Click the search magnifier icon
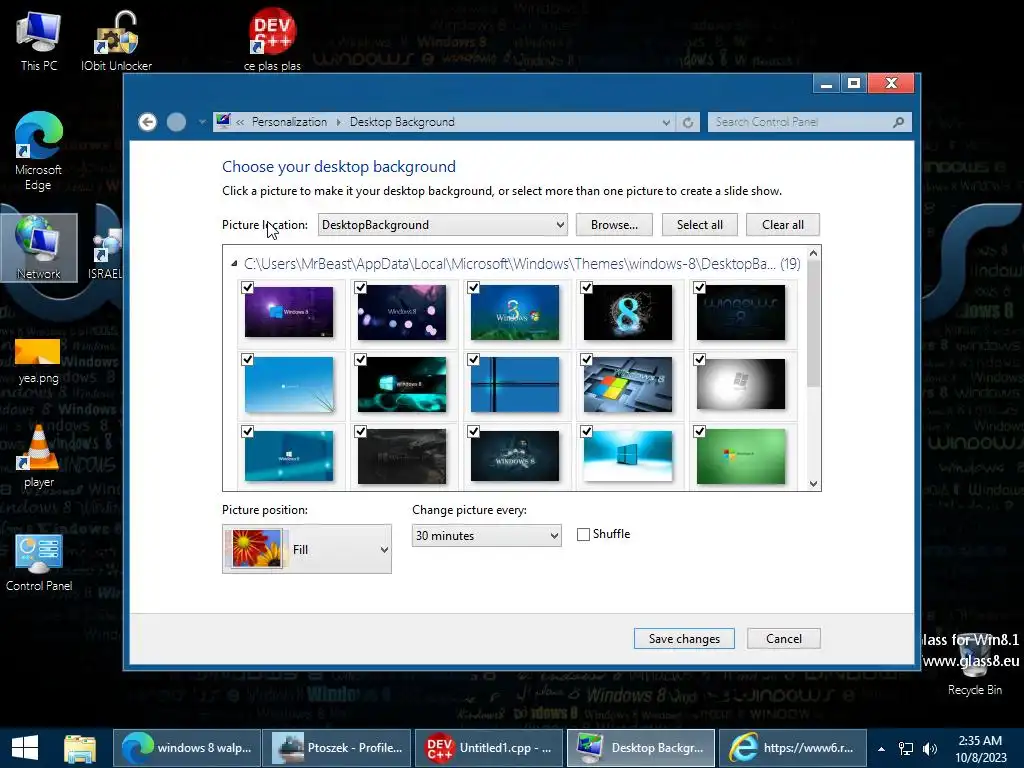This screenshot has height=768, width=1024. [x=899, y=122]
